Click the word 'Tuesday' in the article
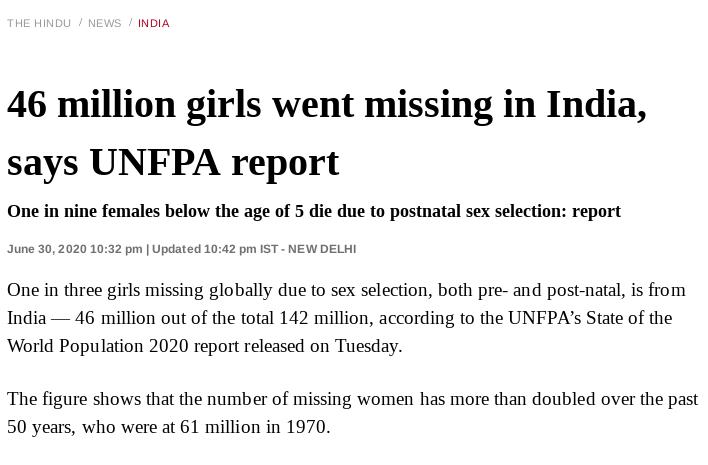The image size is (708, 465). point(368,346)
